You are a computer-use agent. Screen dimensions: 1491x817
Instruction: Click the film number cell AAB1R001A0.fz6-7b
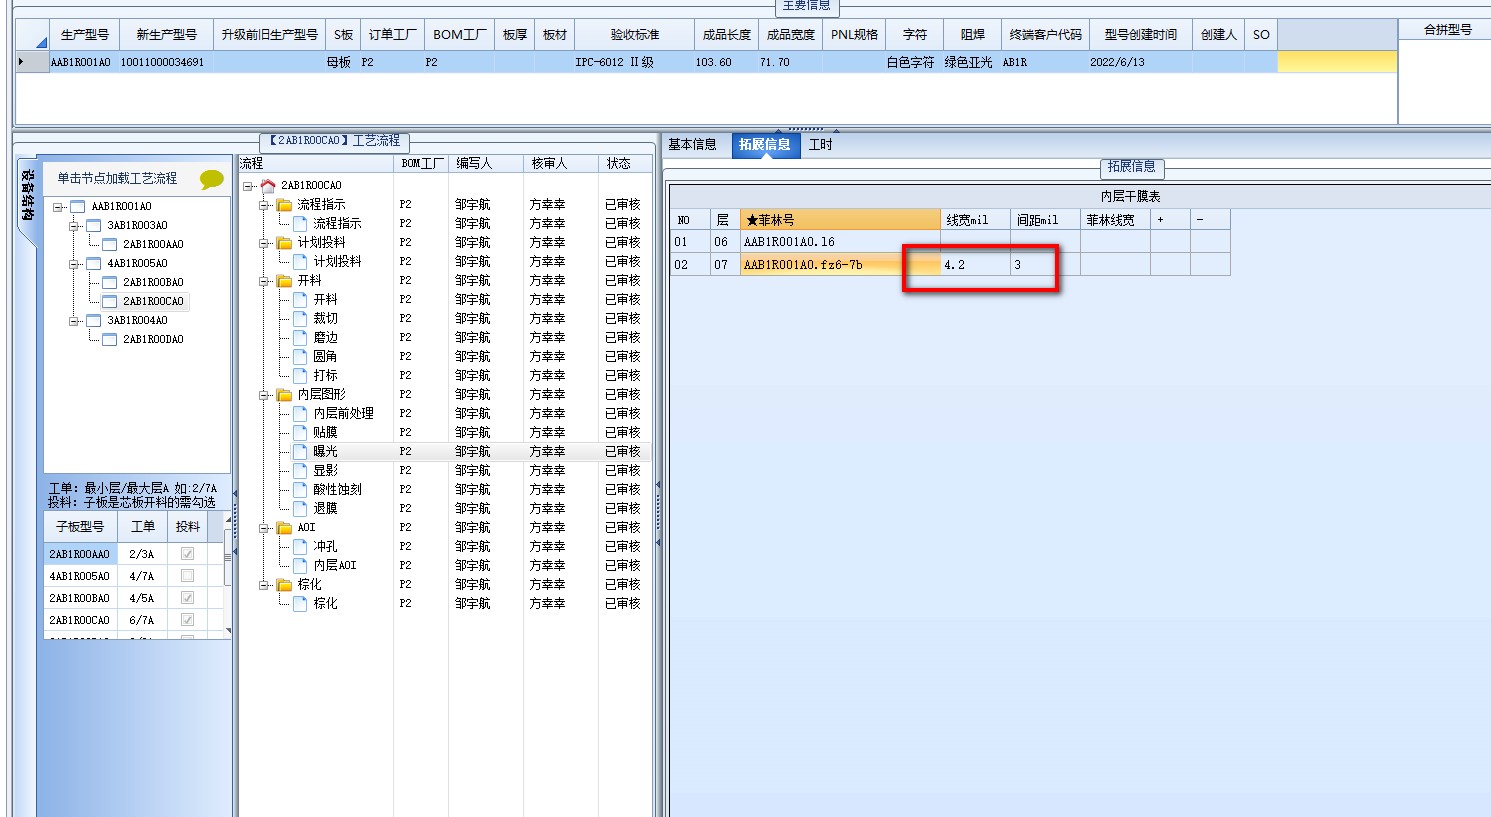pos(840,265)
